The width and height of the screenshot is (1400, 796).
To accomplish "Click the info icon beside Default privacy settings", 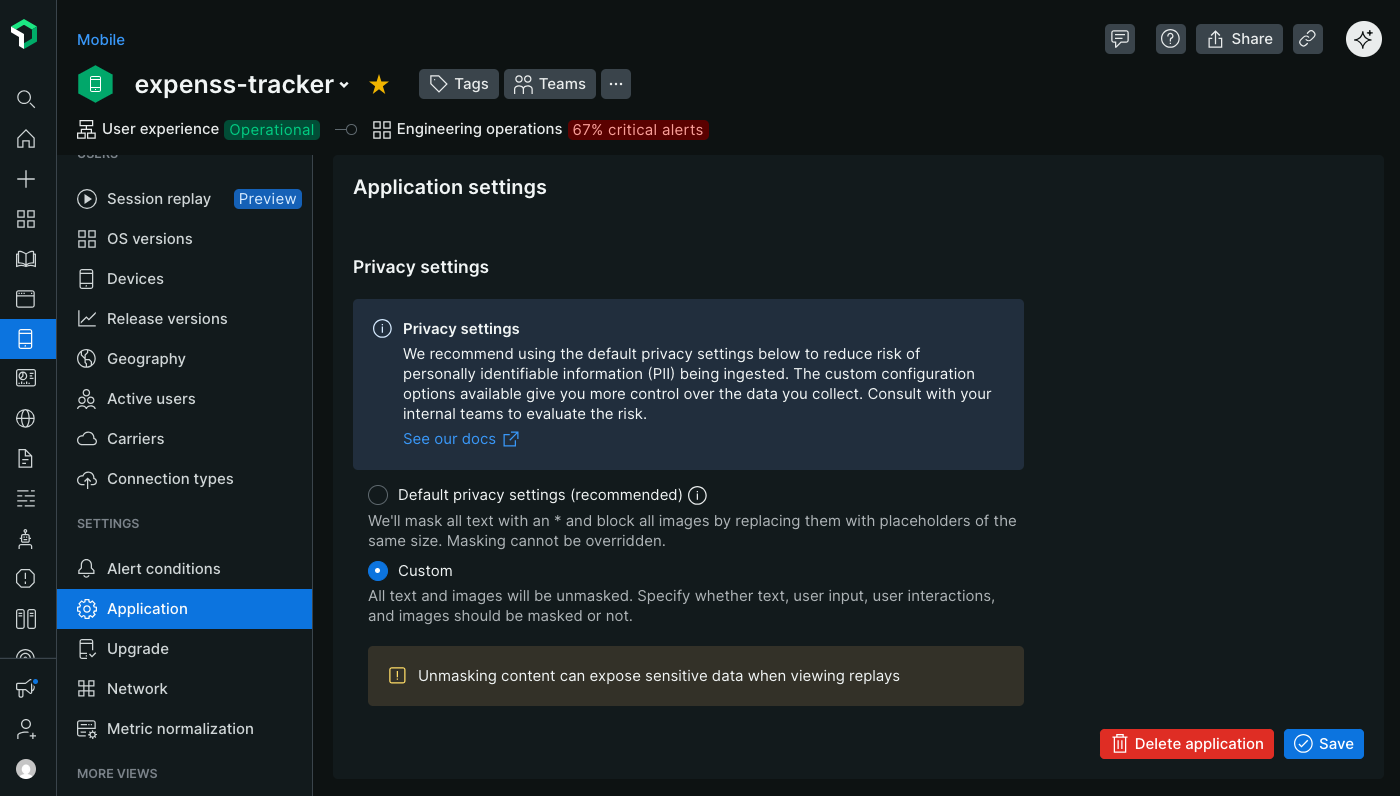I will pyautogui.click(x=698, y=495).
